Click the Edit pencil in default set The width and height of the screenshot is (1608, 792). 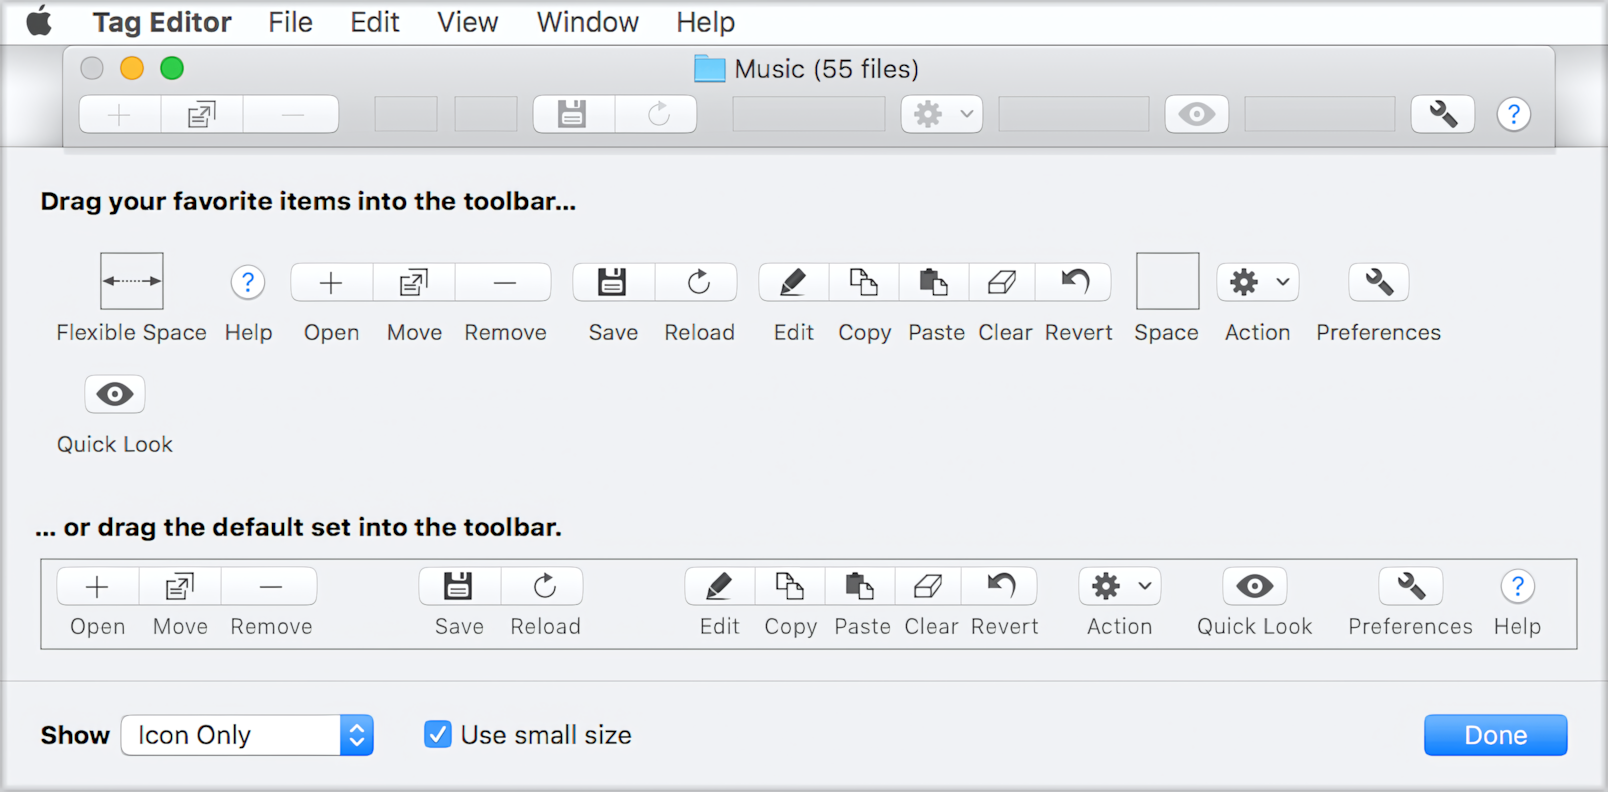[x=719, y=587]
